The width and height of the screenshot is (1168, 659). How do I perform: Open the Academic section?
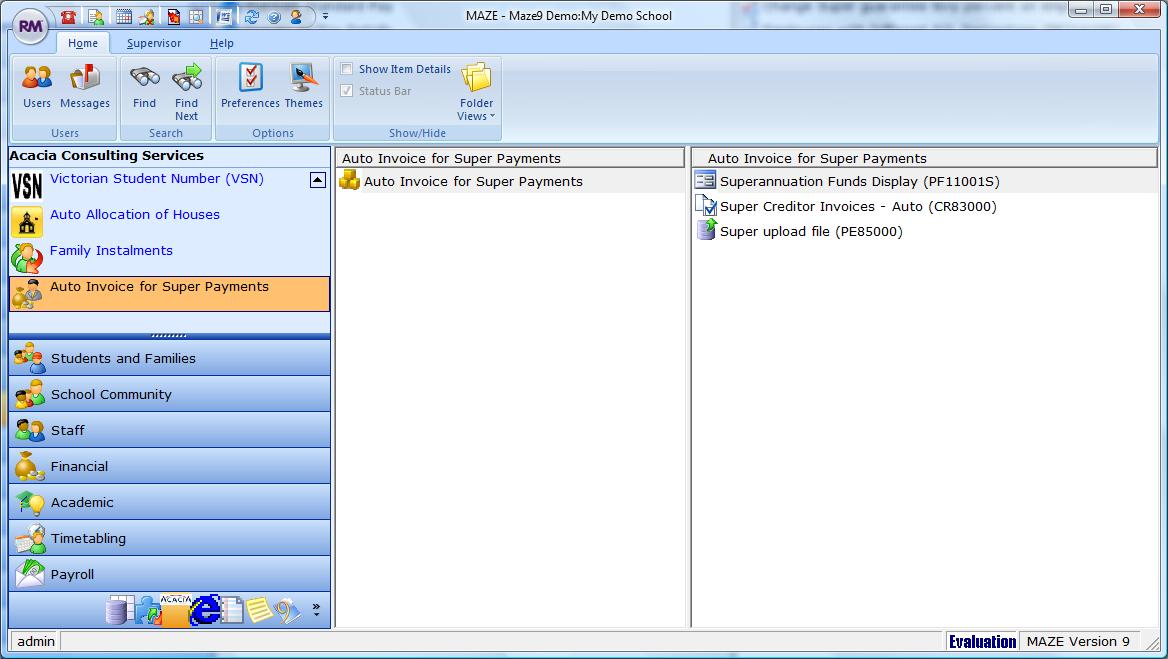tap(169, 502)
